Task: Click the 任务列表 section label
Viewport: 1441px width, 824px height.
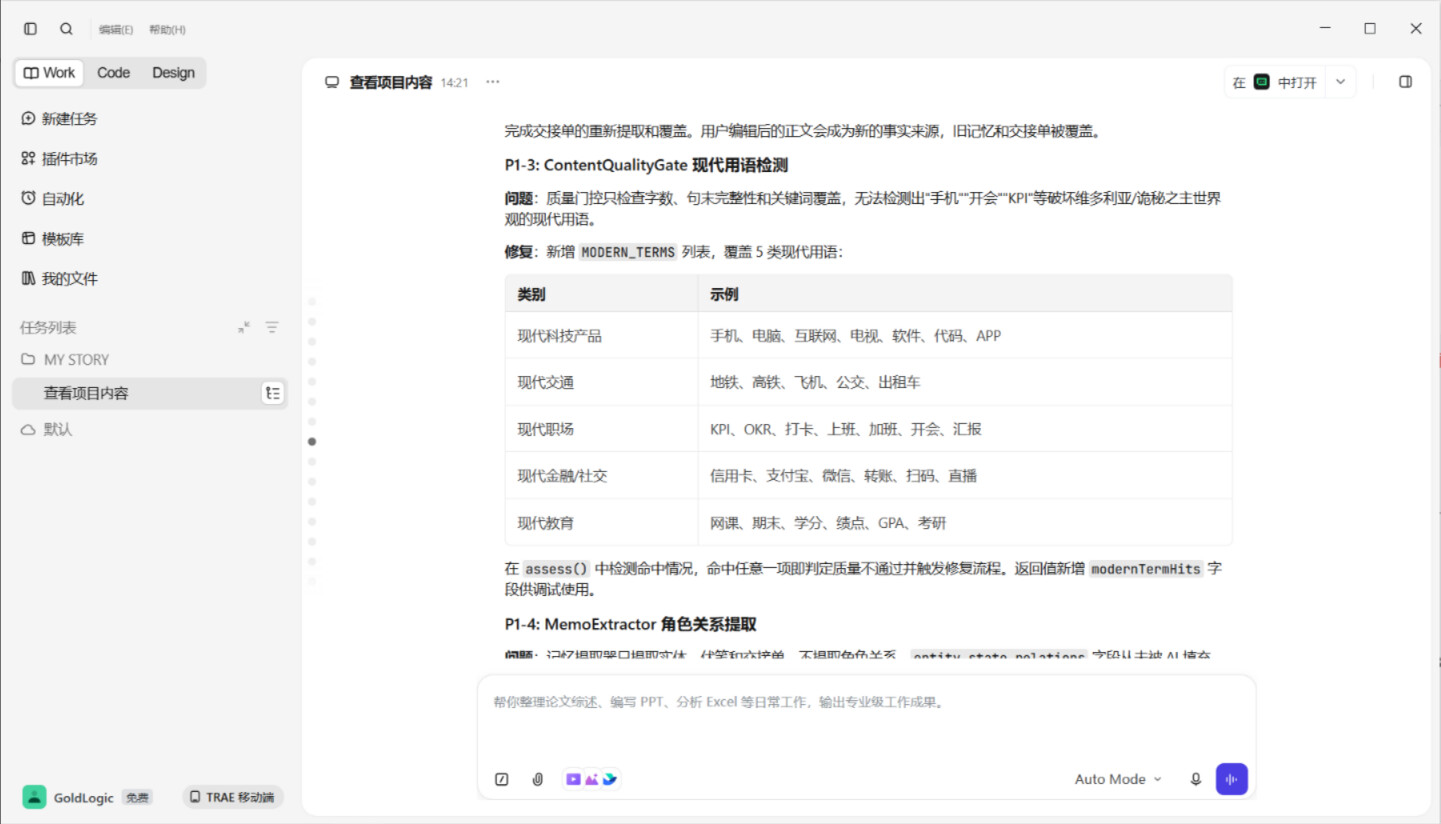Action: point(48,328)
